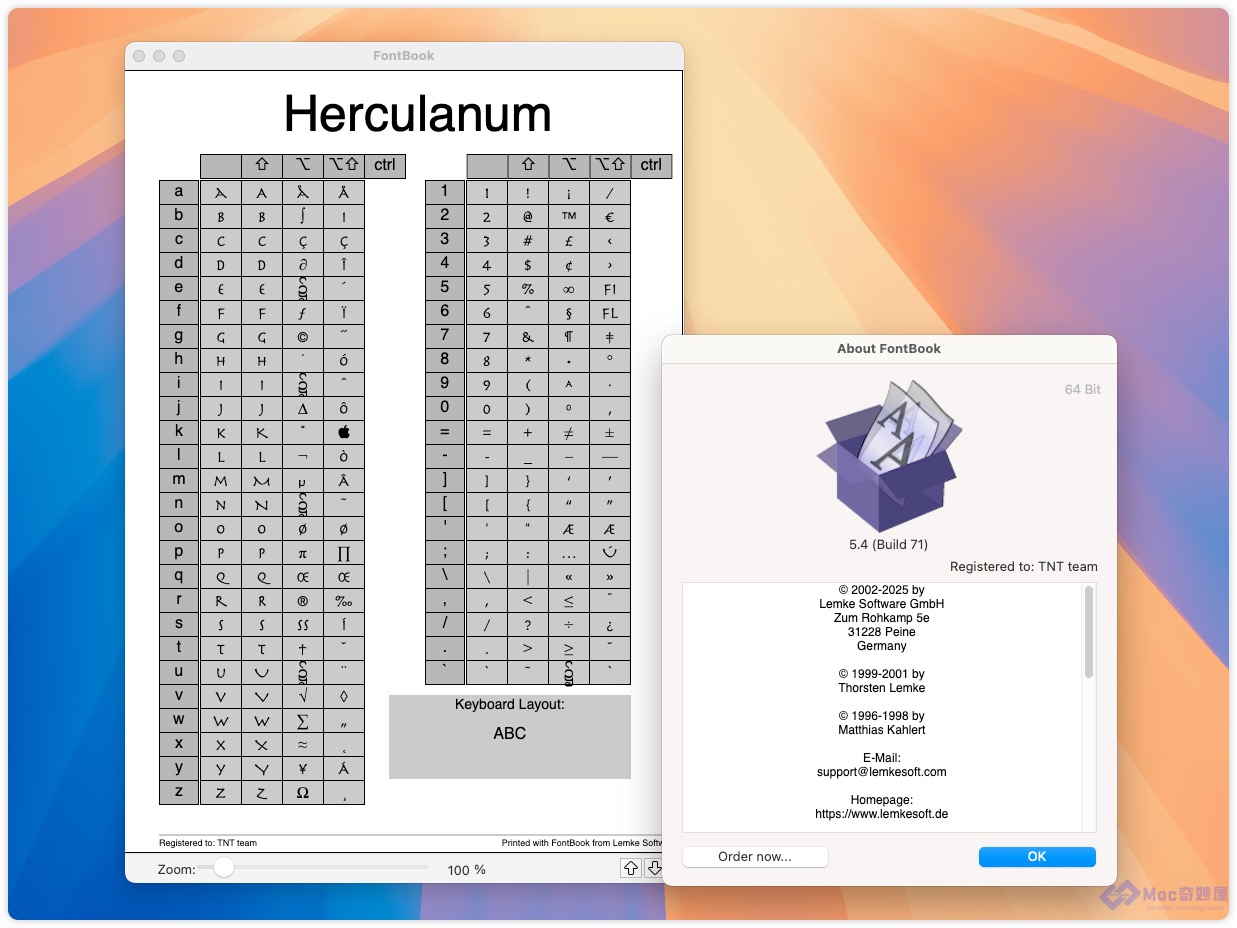Click the up arrow button beside the zoom percentage

pos(630,868)
